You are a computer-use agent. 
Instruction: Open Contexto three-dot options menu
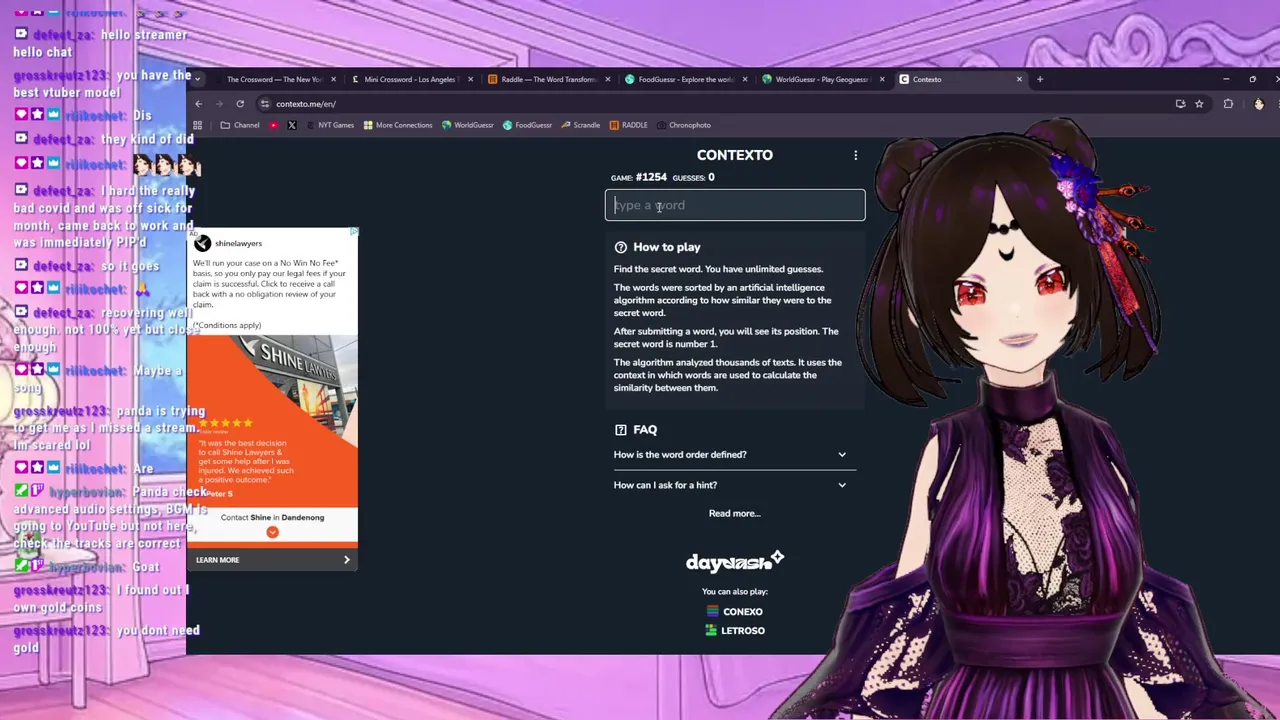click(855, 155)
